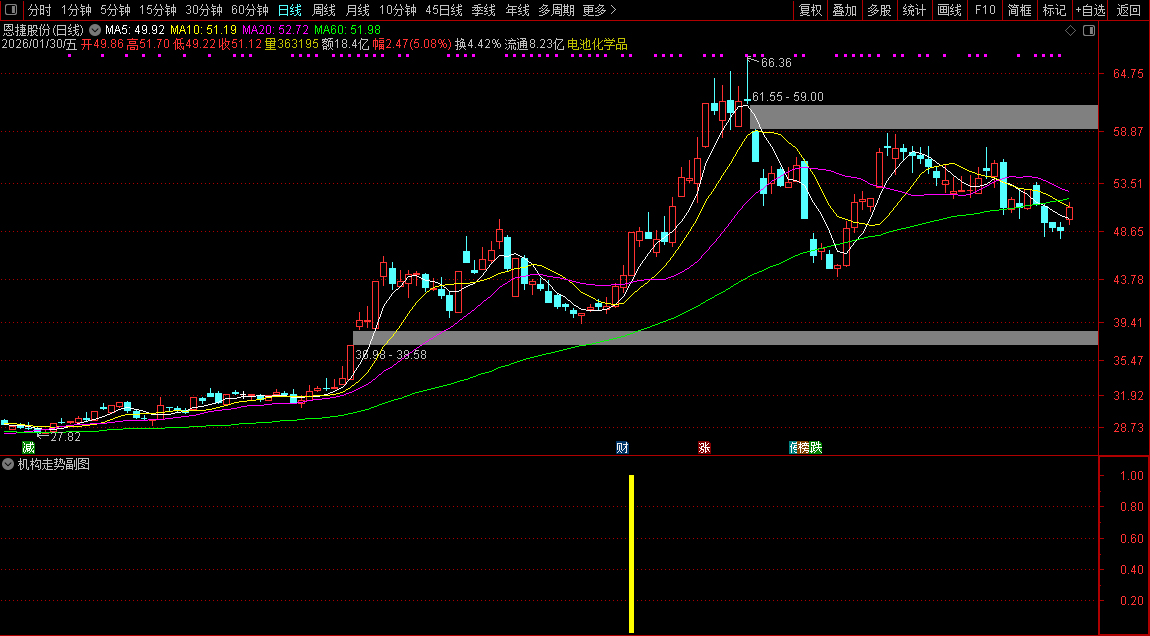Toggle the 简框 simple frame
The image size is (1150, 636).
tap(1019, 10)
